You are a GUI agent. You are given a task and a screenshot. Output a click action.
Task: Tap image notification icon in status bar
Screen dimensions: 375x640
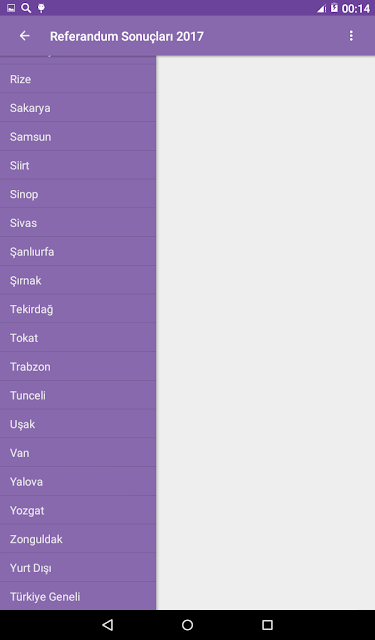11,8
